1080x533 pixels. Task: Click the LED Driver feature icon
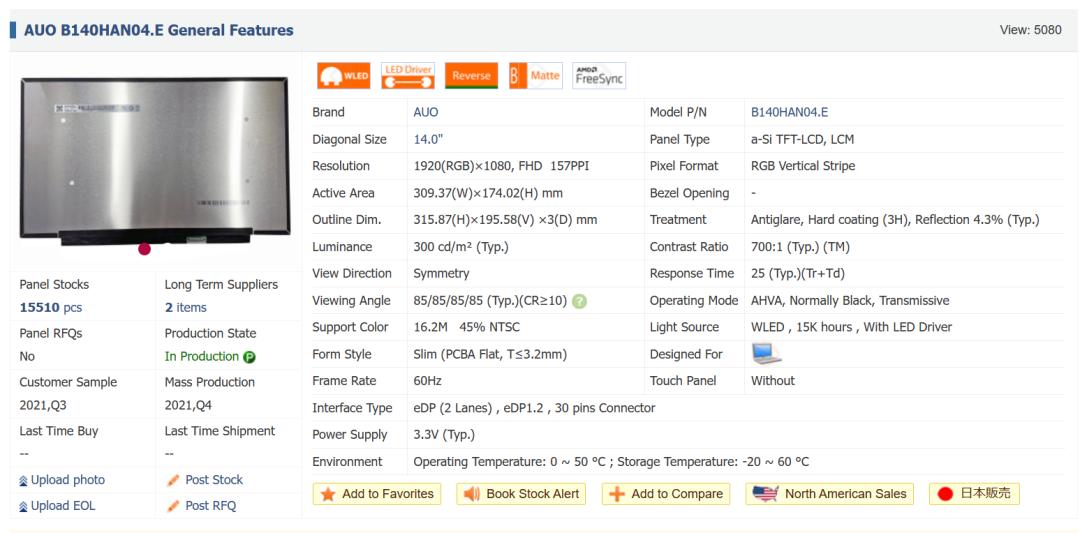coord(408,76)
